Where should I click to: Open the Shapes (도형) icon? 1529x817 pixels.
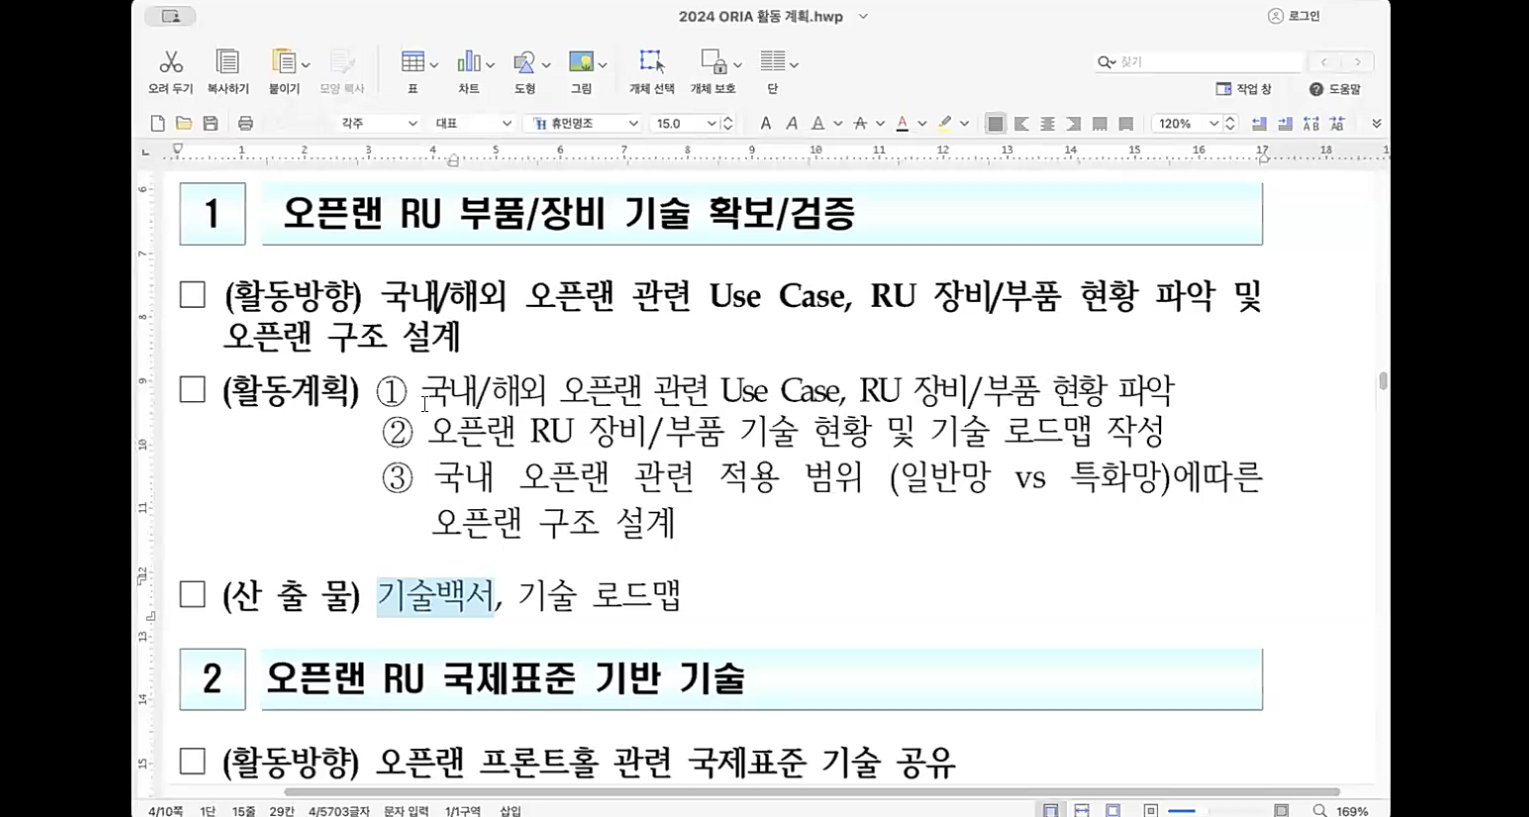(x=524, y=62)
